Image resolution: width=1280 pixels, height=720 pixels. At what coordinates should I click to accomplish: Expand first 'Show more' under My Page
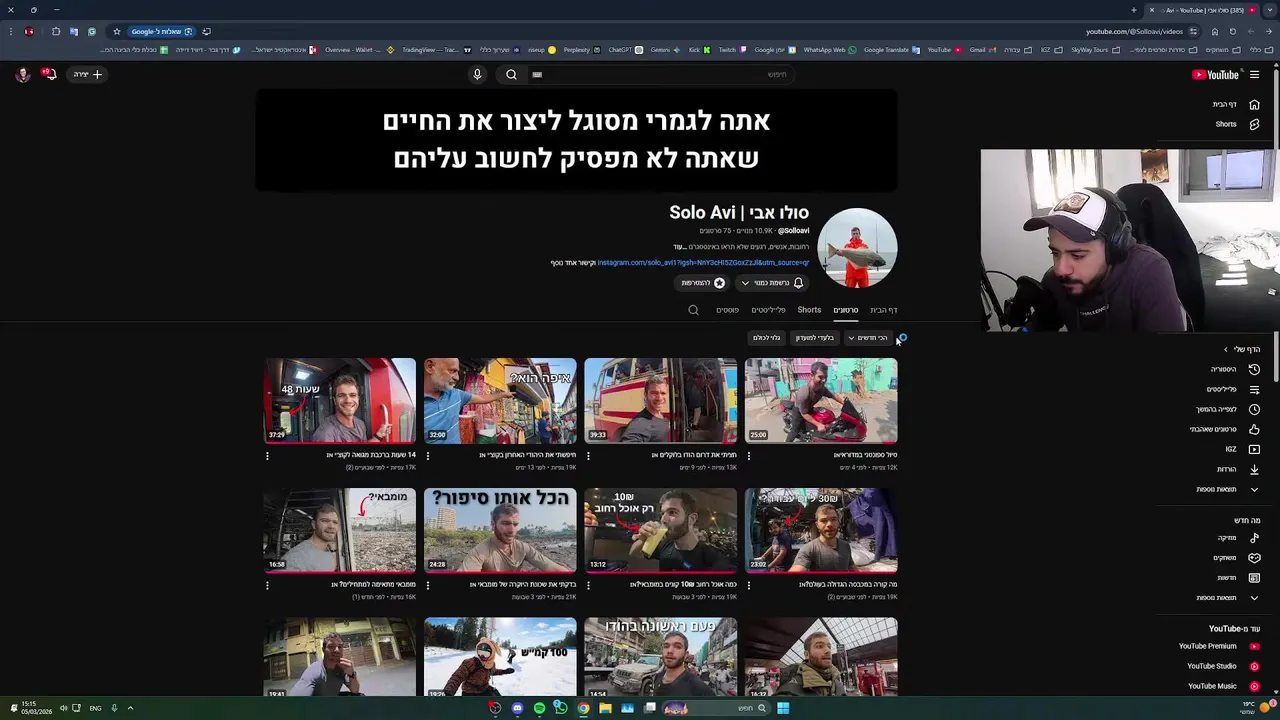click(1227, 489)
